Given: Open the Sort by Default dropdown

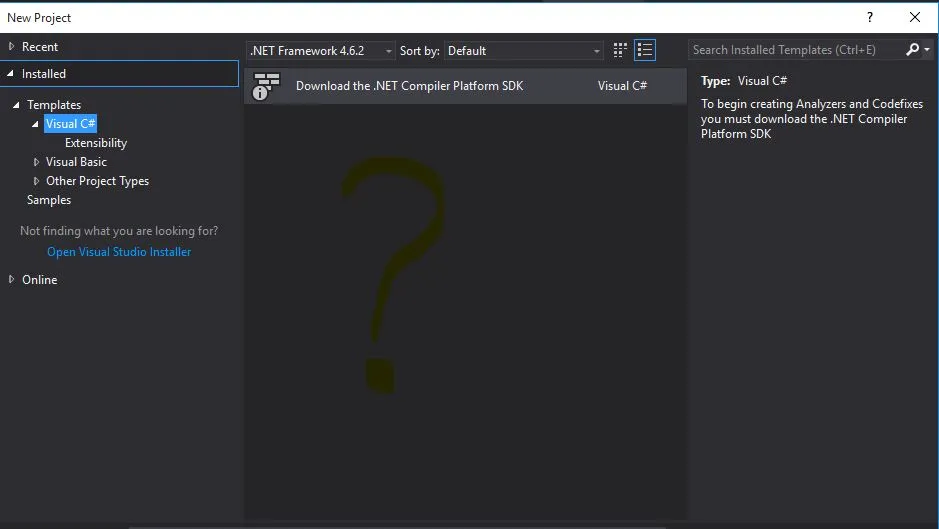Looking at the screenshot, I should (x=523, y=51).
